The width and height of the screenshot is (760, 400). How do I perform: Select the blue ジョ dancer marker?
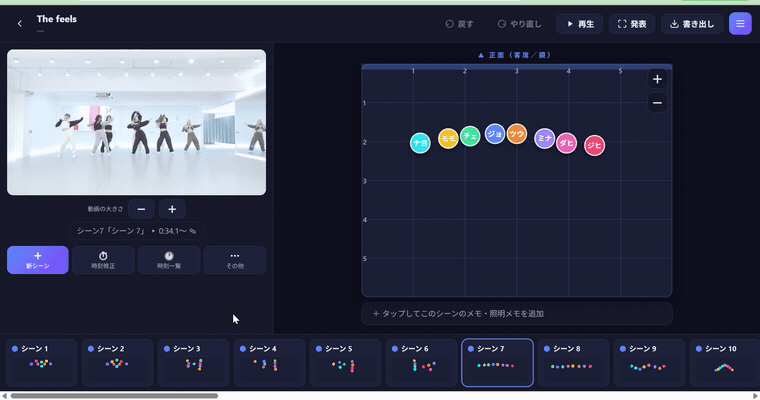click(x=495, y=134)
